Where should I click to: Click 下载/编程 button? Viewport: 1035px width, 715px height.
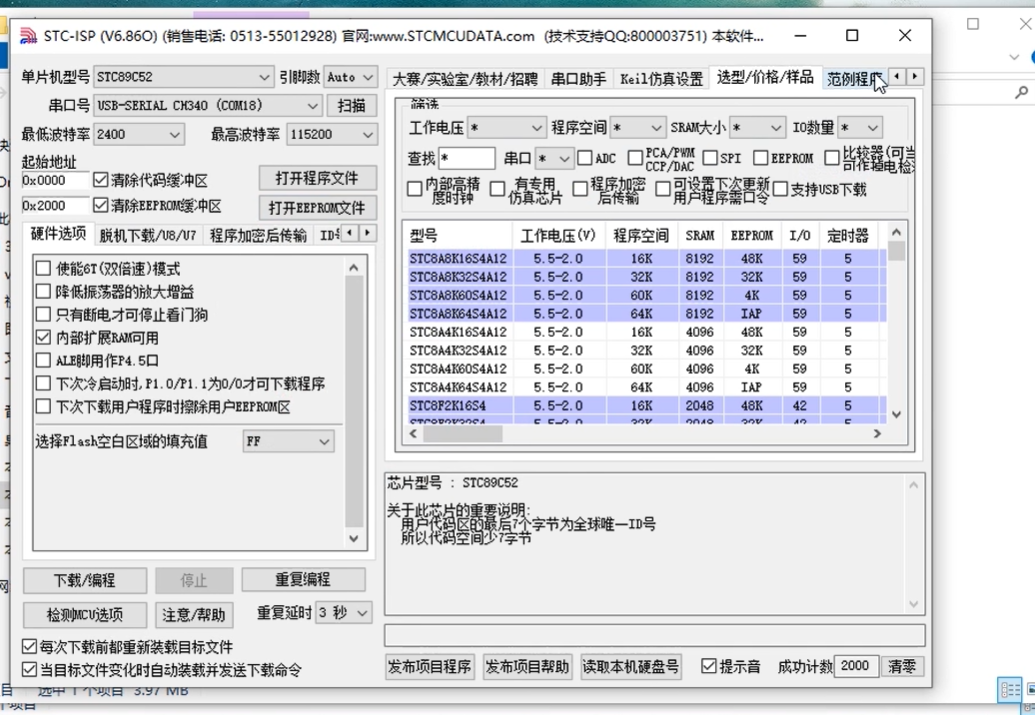pos(84,580)
